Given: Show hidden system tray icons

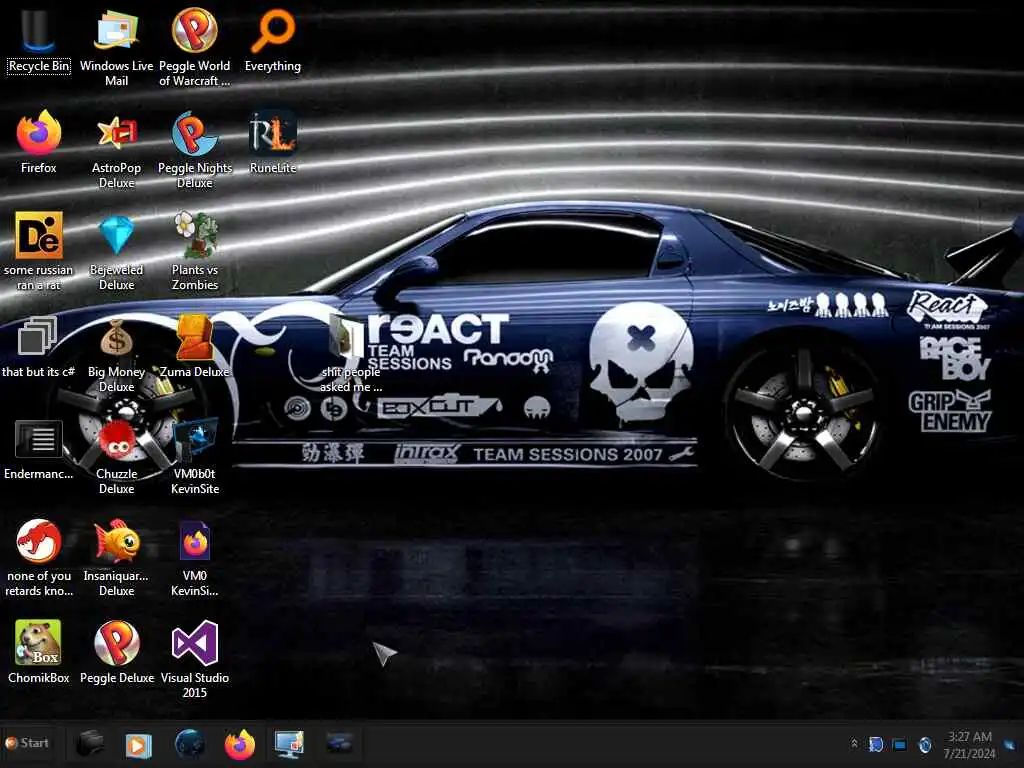Looking at the screenshot, I should [854, 744].
